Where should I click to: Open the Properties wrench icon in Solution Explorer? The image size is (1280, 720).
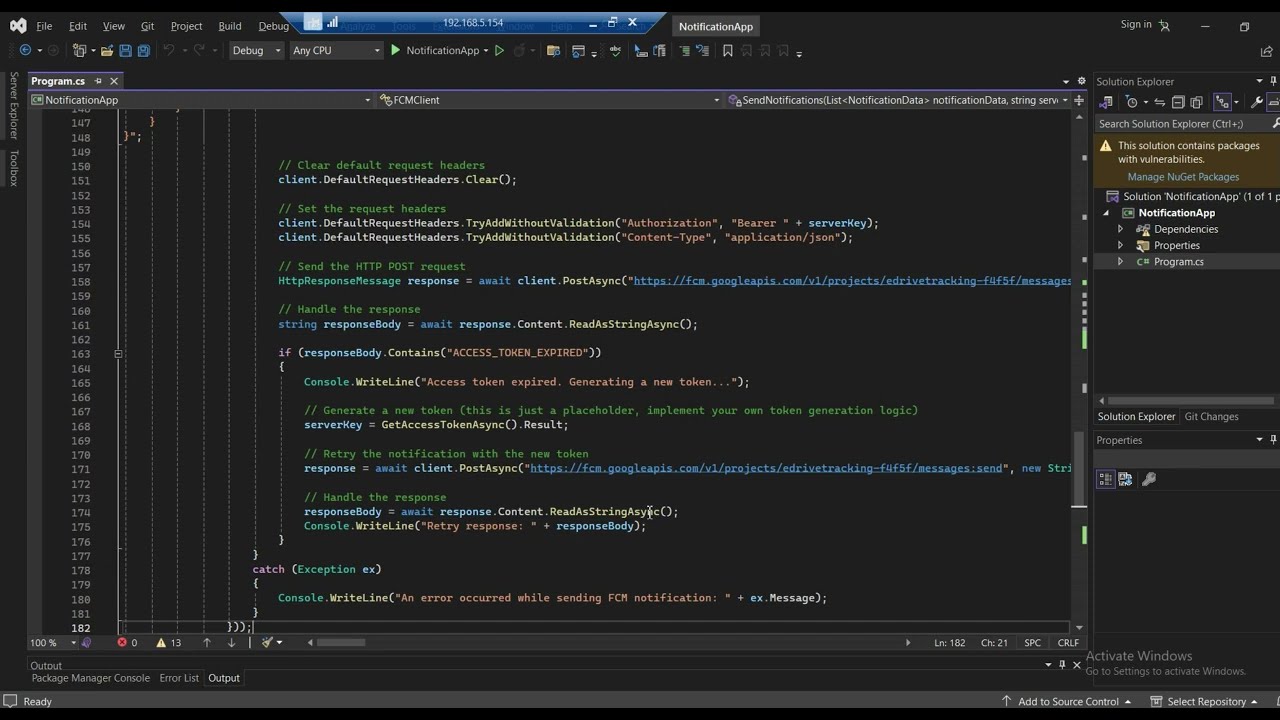[x=1257, y=102]
